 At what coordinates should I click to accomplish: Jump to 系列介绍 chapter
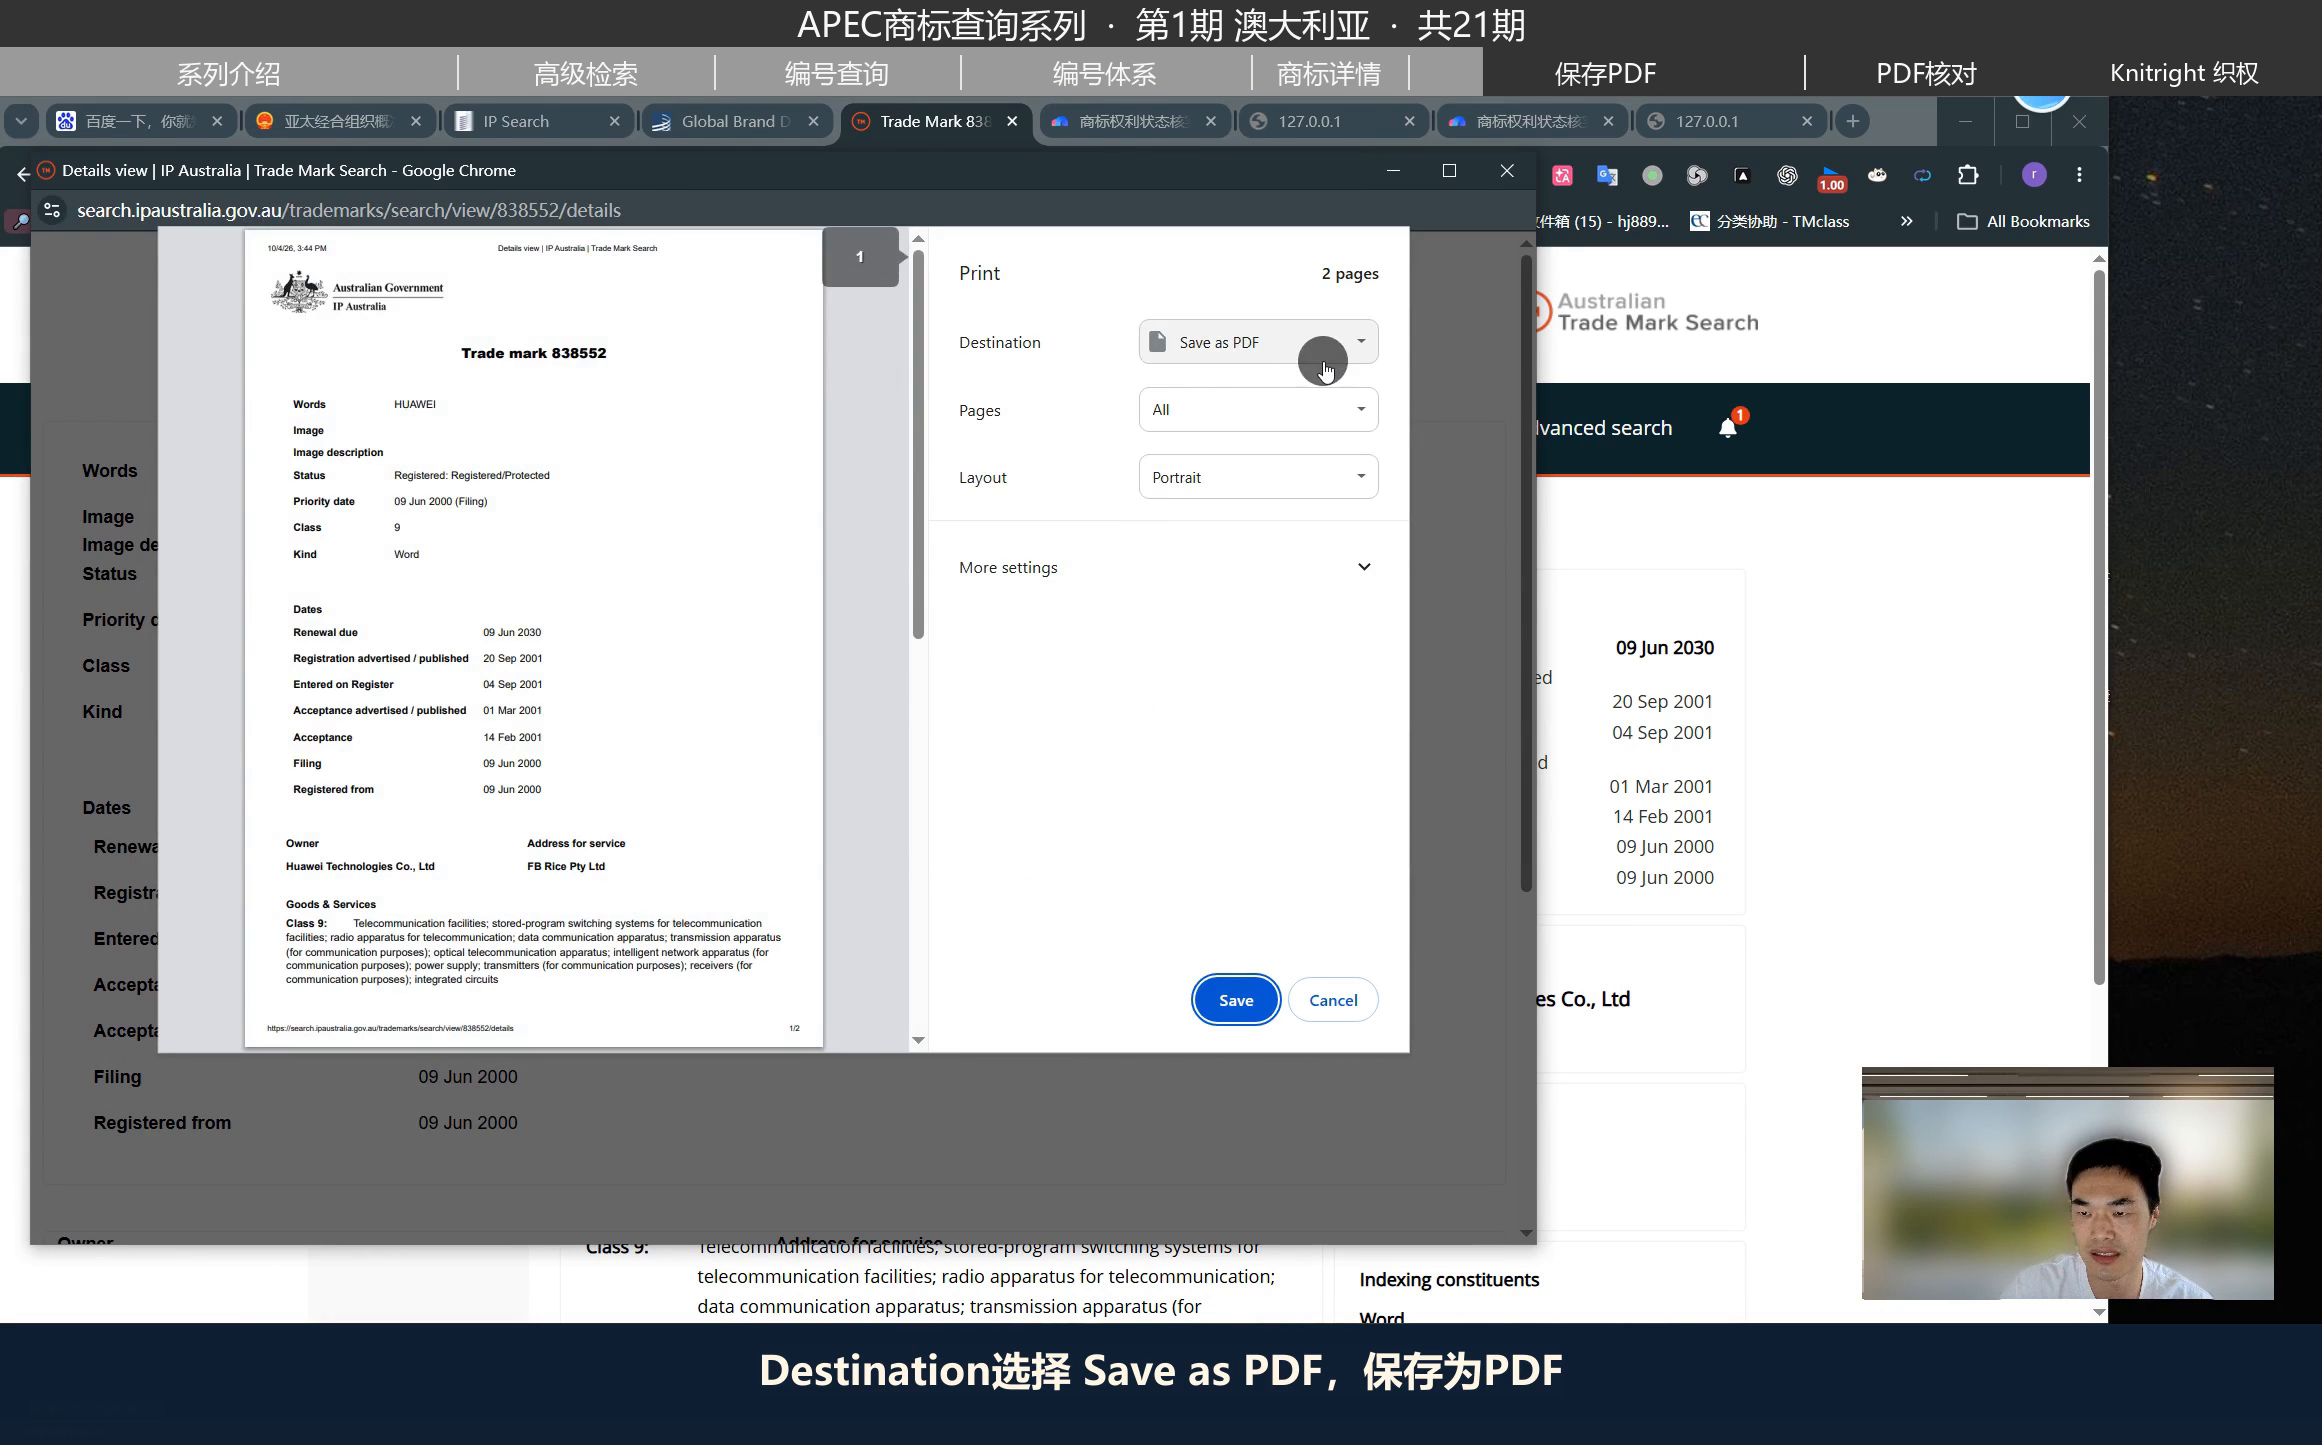228,74
